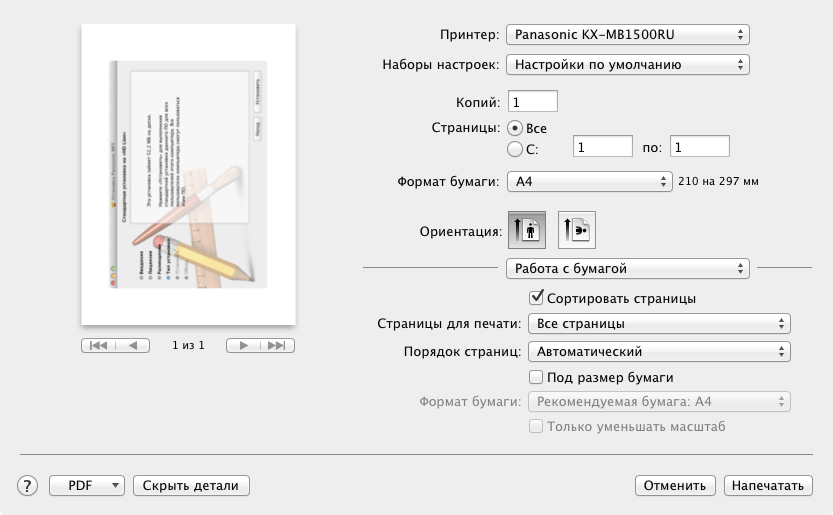Image resolution: width=833 pixels, height=515 pixels.
Task: Uncheck Сортировать страницы checkbox
Action: [x=537, y=297]
